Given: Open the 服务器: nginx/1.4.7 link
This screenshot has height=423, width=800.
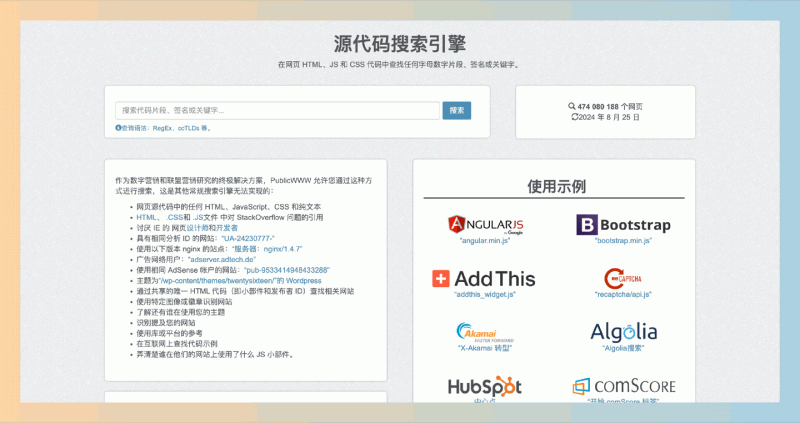Looking at the screenshot, I should point(267,249).
